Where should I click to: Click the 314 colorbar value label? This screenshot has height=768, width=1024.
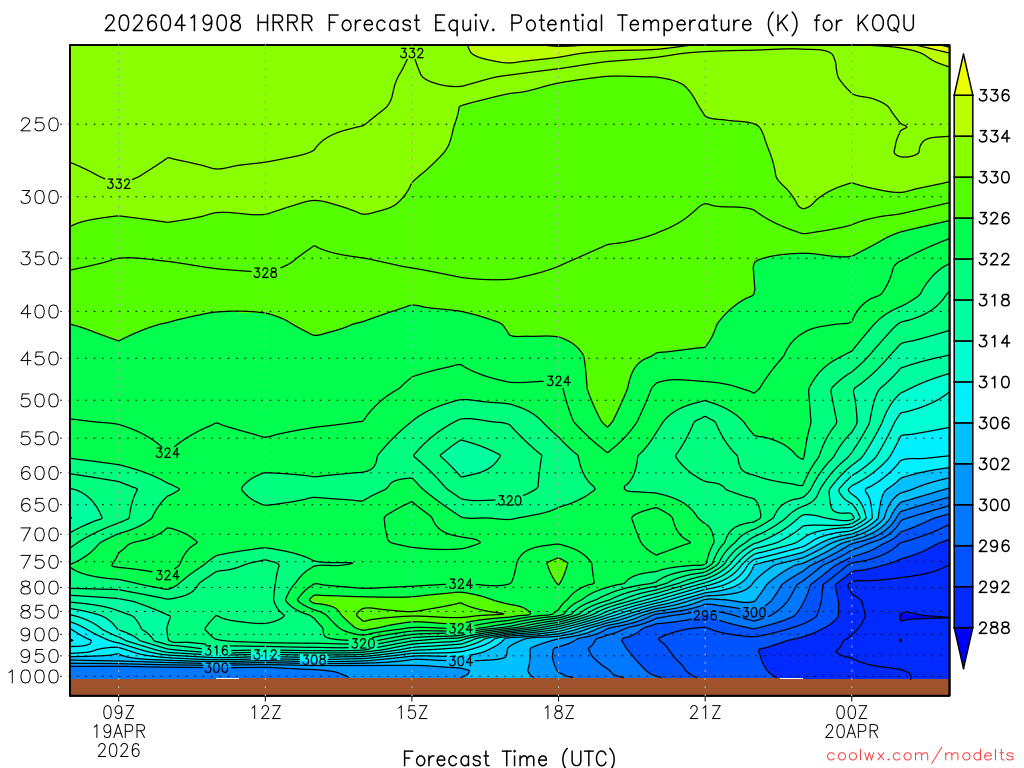[x=994, y=341]
